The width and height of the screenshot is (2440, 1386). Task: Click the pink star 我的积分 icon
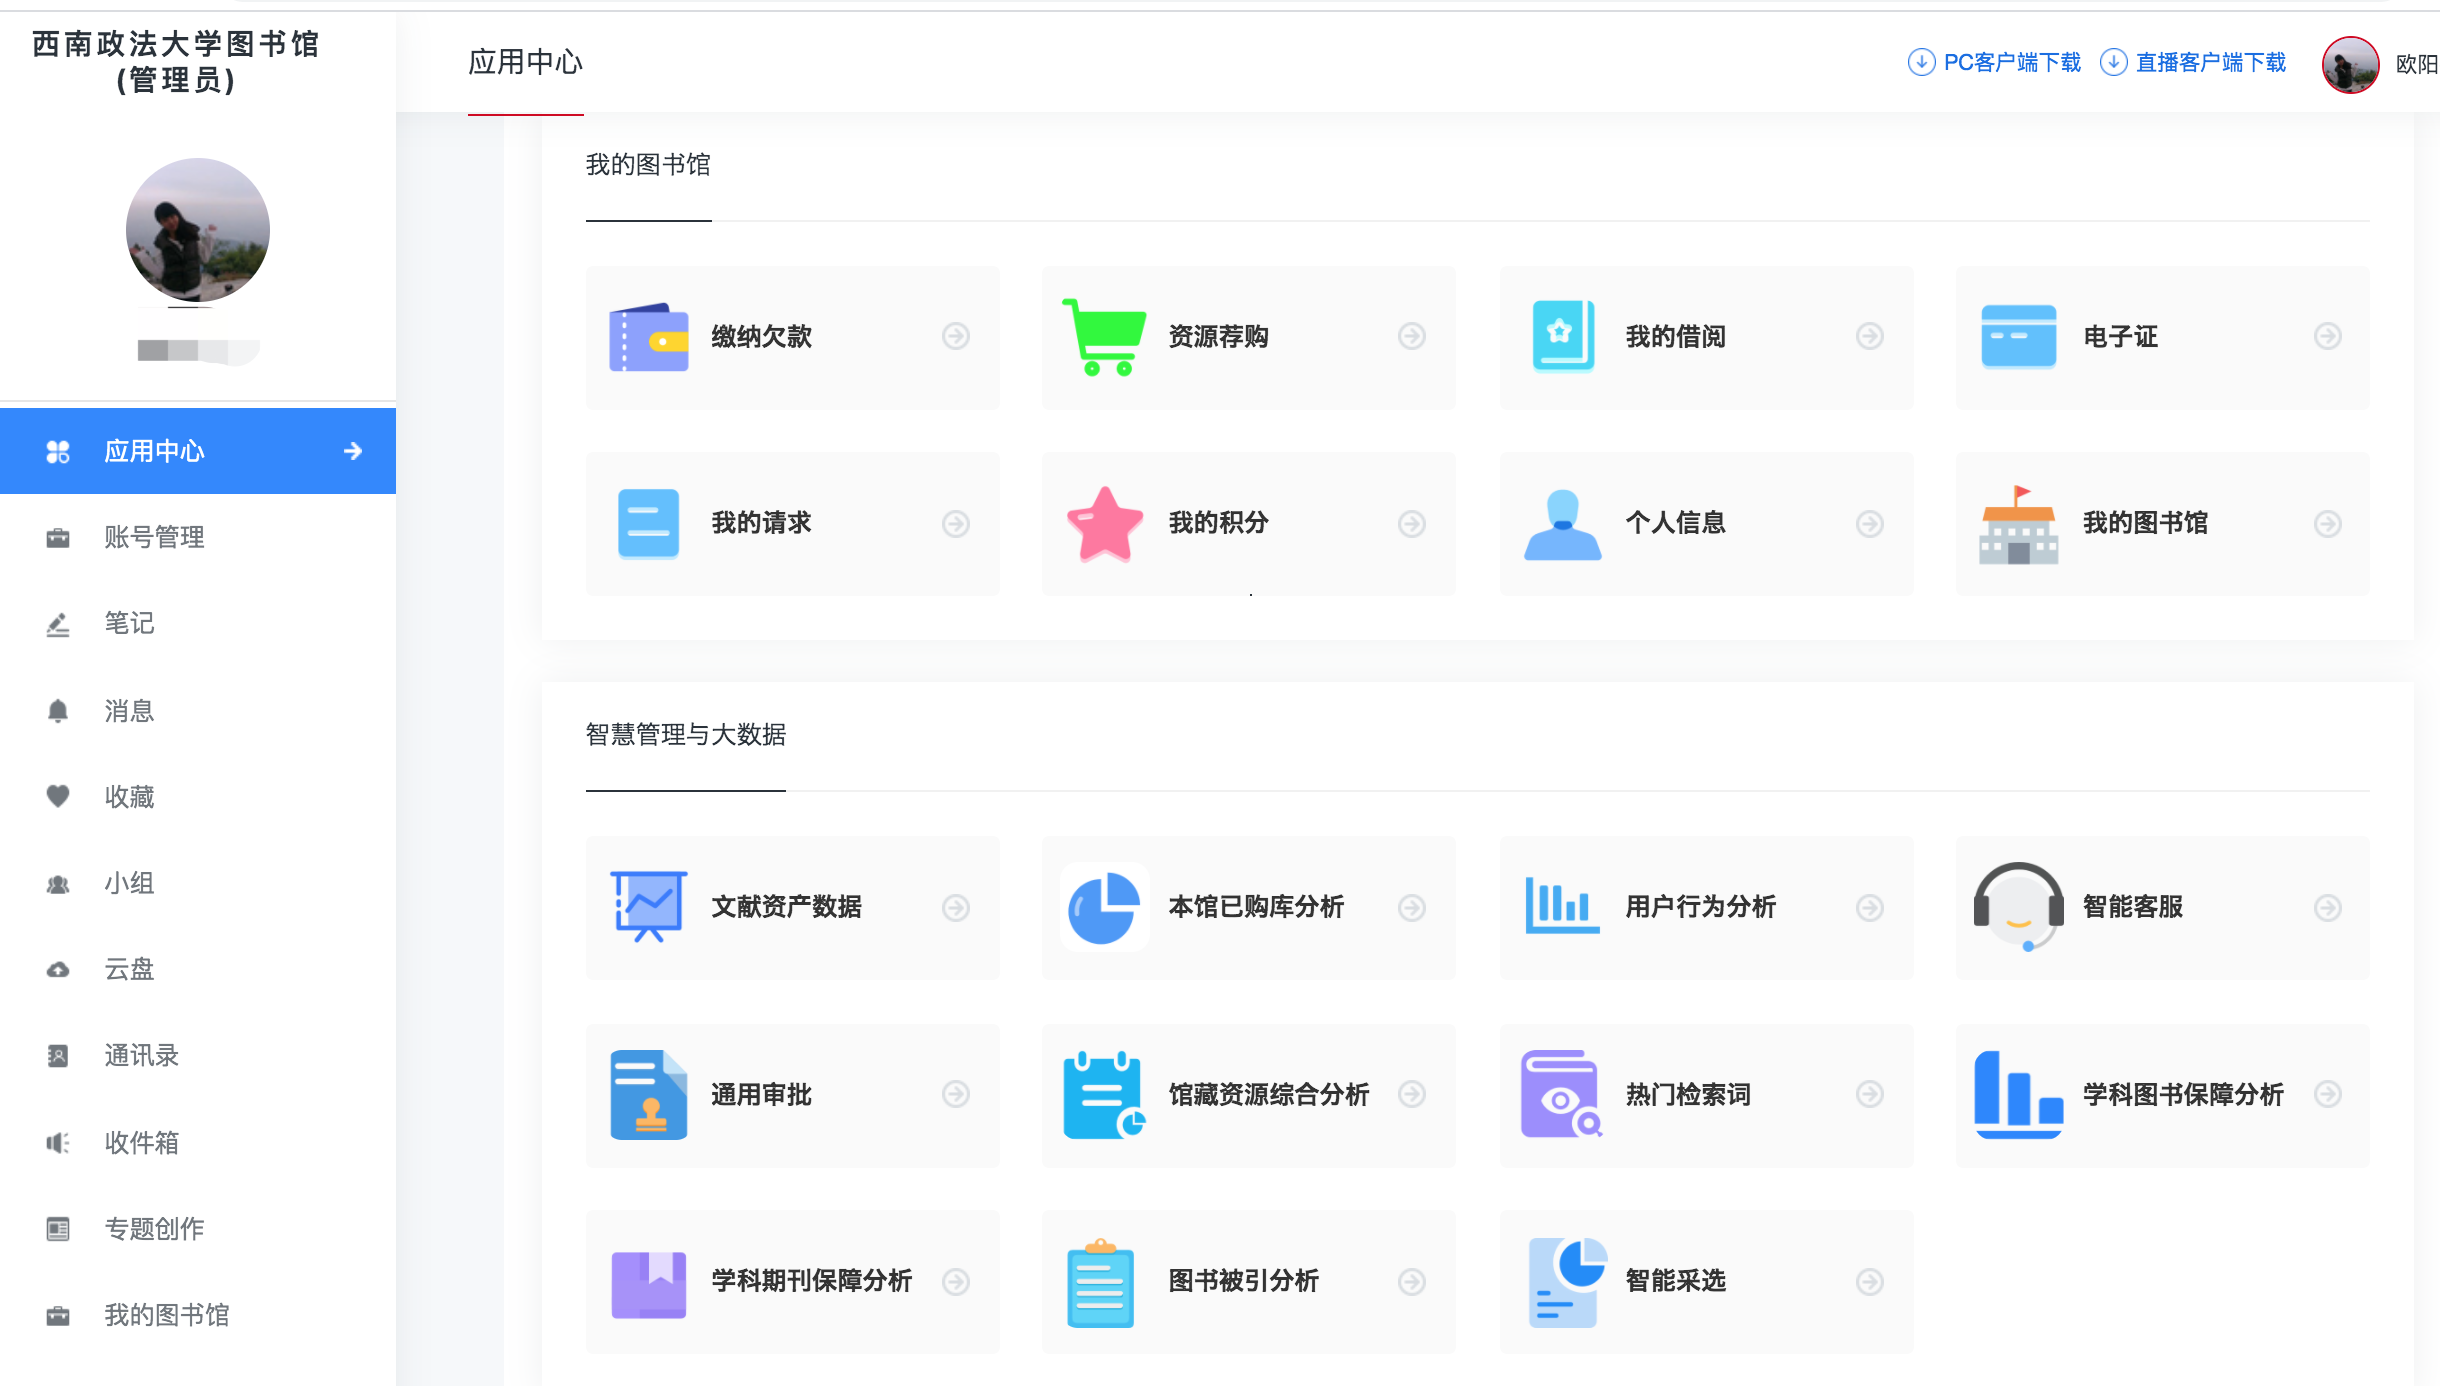click(x=1104, y=523)
